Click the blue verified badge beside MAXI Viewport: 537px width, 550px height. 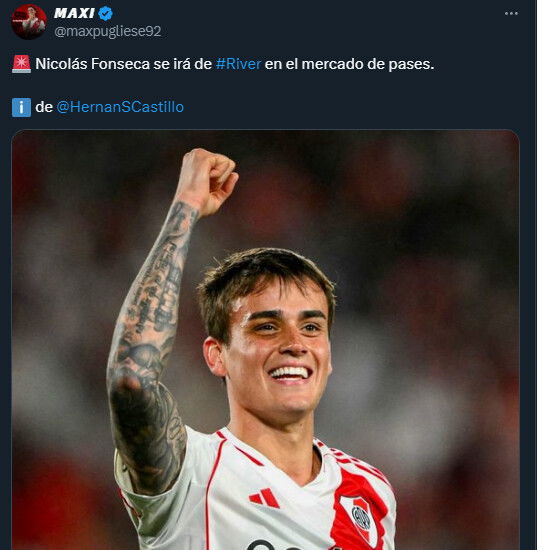[105, 14]
